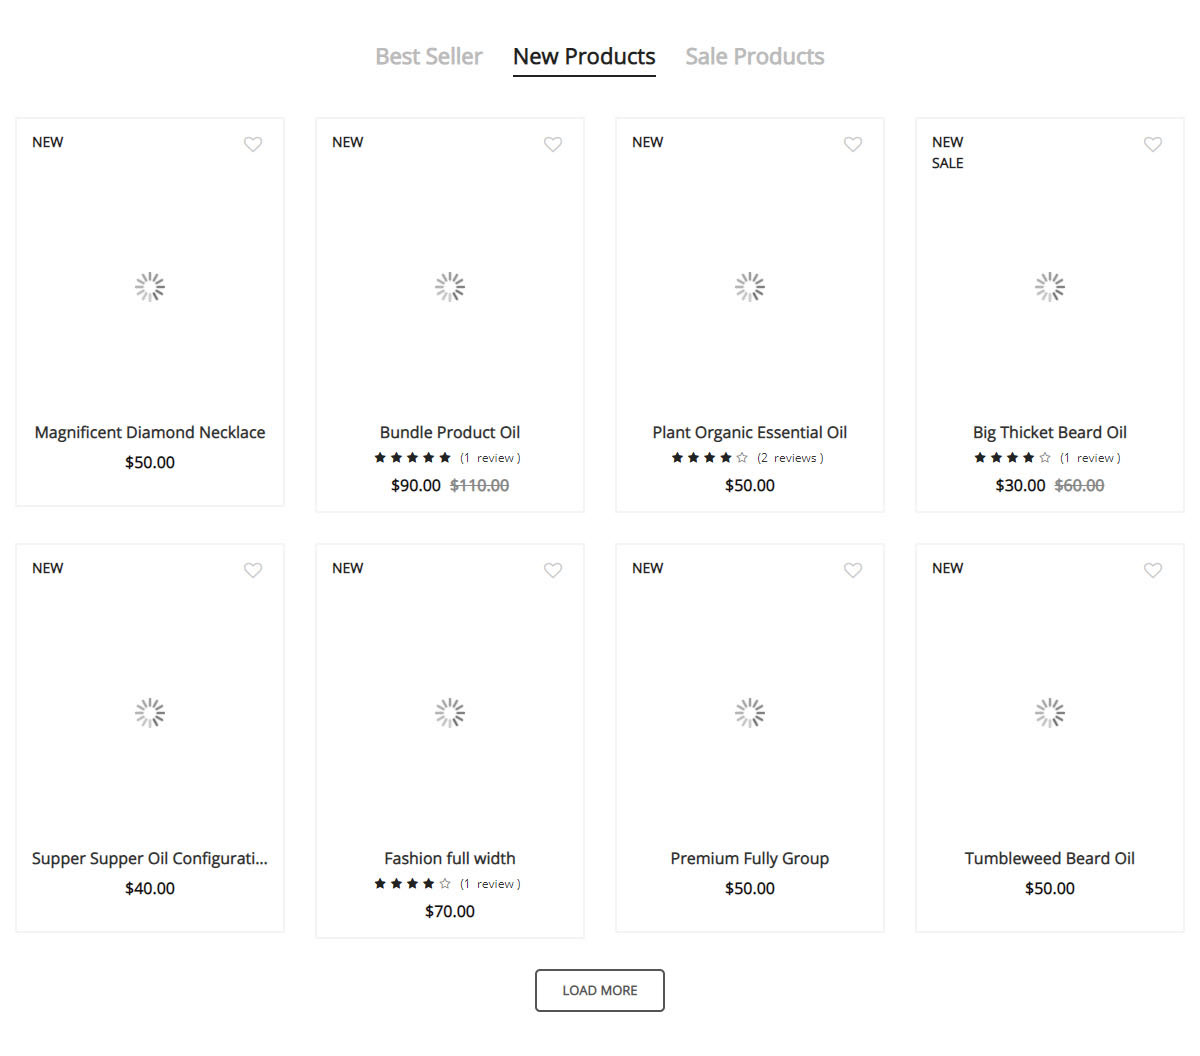
Task: Wishlist the Tumbleweed Beard Oil
Action: [1153, 570]
